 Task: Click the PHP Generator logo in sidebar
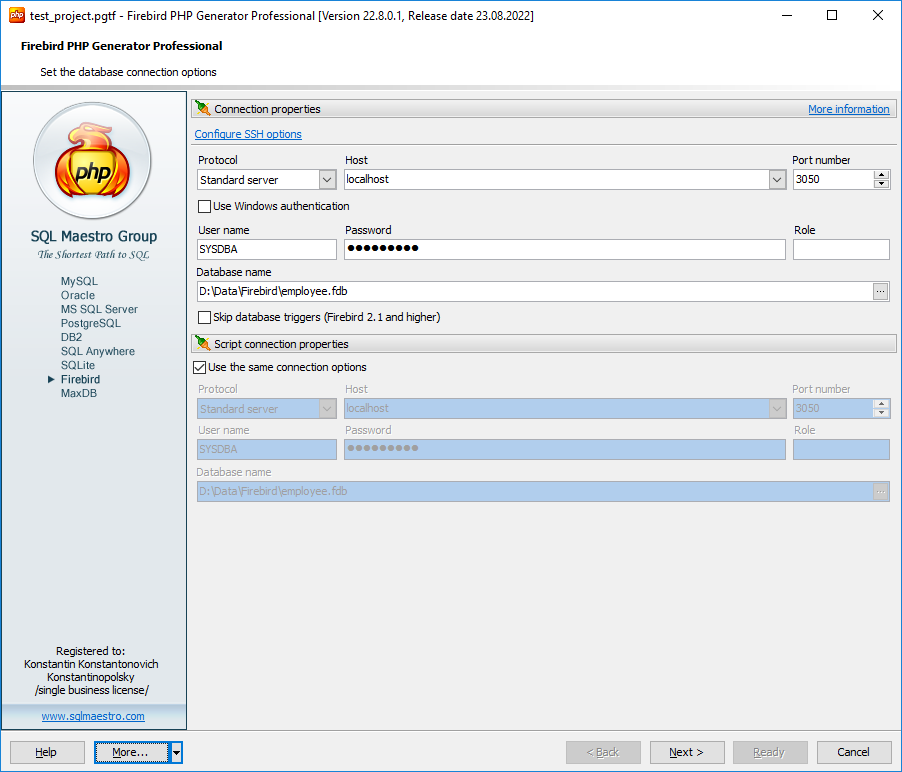pyautogui.click(x=92, y=161)
